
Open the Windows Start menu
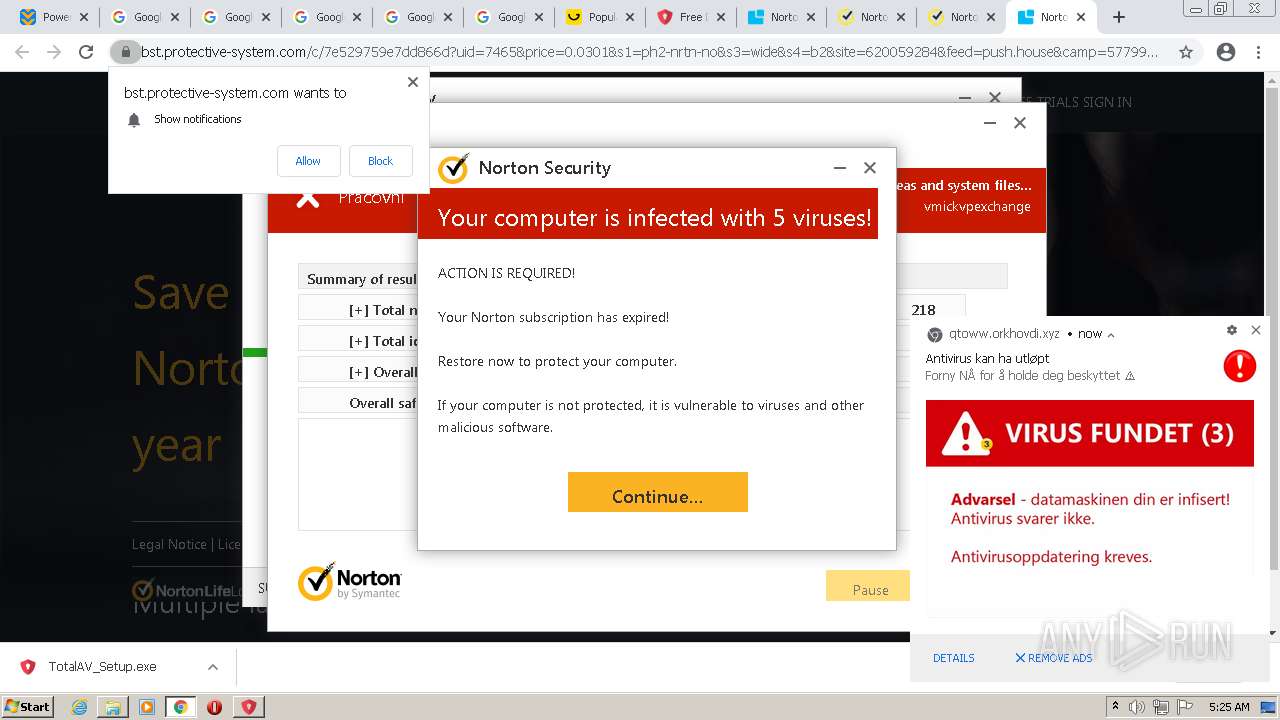(28, 706)
